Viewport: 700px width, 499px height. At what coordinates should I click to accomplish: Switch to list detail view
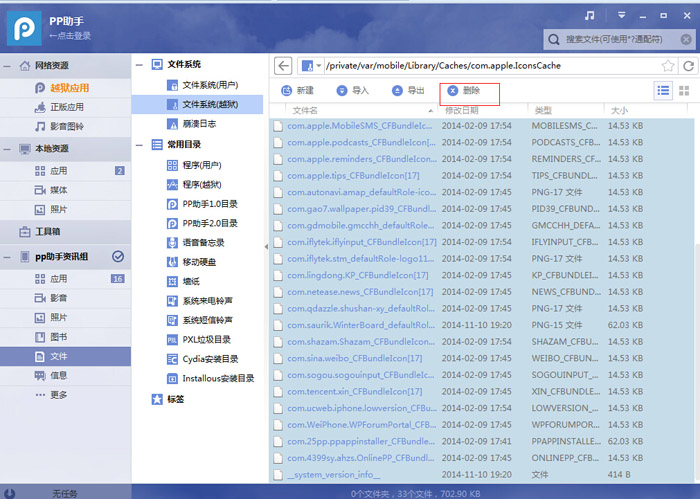pyautogui.click(x=663, y=91)
